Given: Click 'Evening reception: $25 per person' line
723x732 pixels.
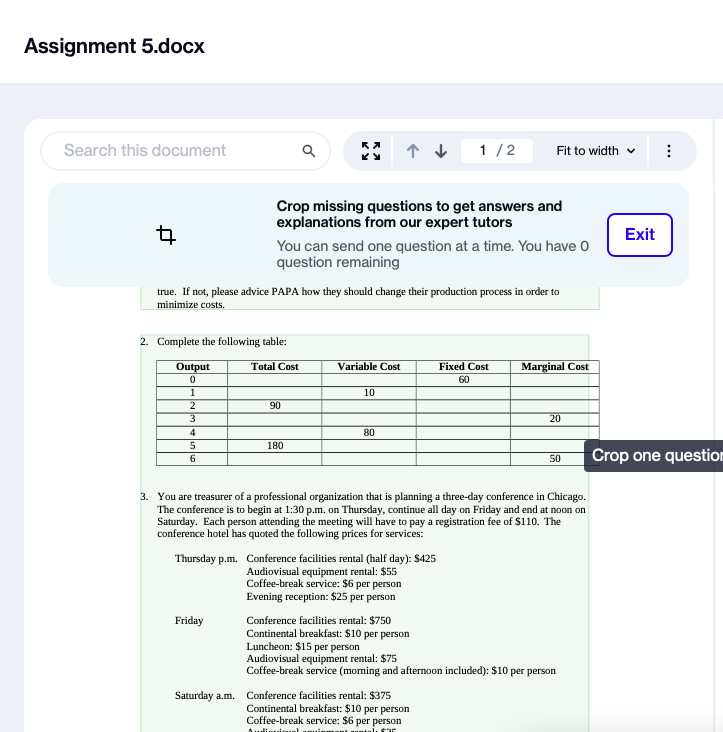Looking at the screenshot, I should pos(321,596).
